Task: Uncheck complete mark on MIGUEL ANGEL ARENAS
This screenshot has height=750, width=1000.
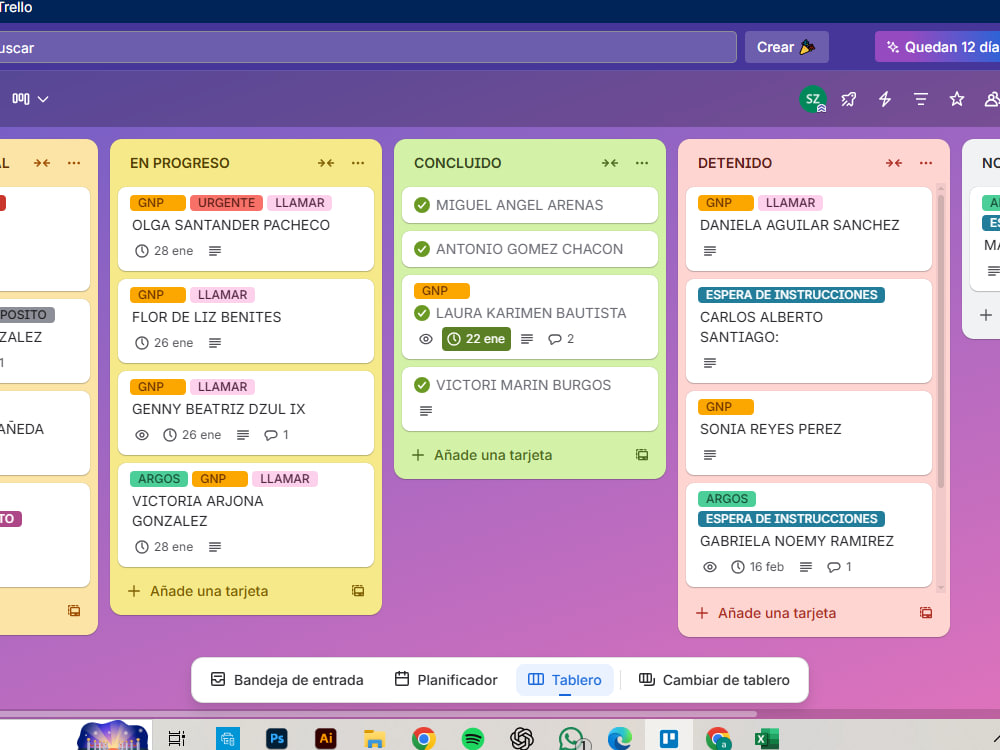Action: [422, 205]
